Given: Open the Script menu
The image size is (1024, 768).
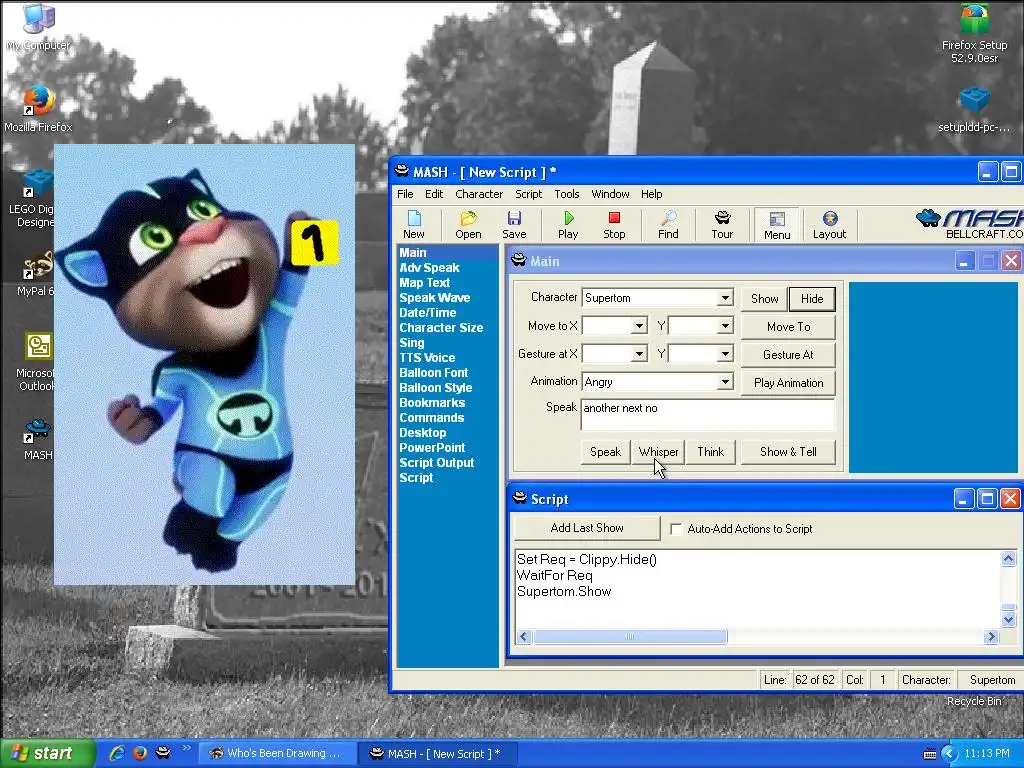Looking at the screenshot, I should [x=528, y=194].
